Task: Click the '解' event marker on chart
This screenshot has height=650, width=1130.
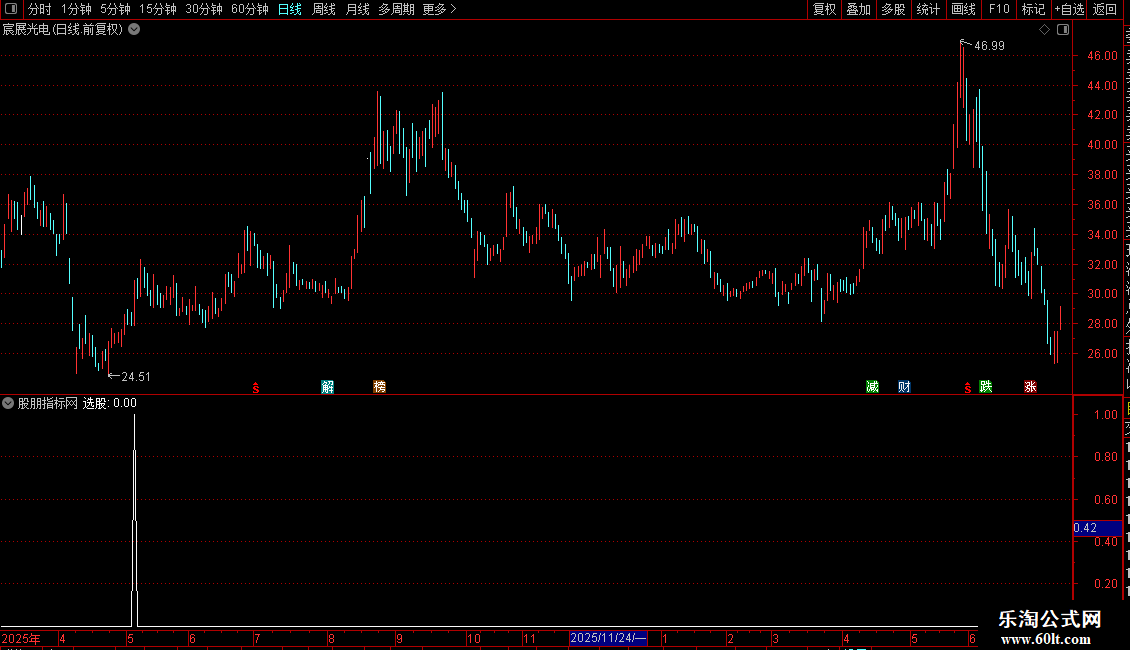Action: pos(327,387)
